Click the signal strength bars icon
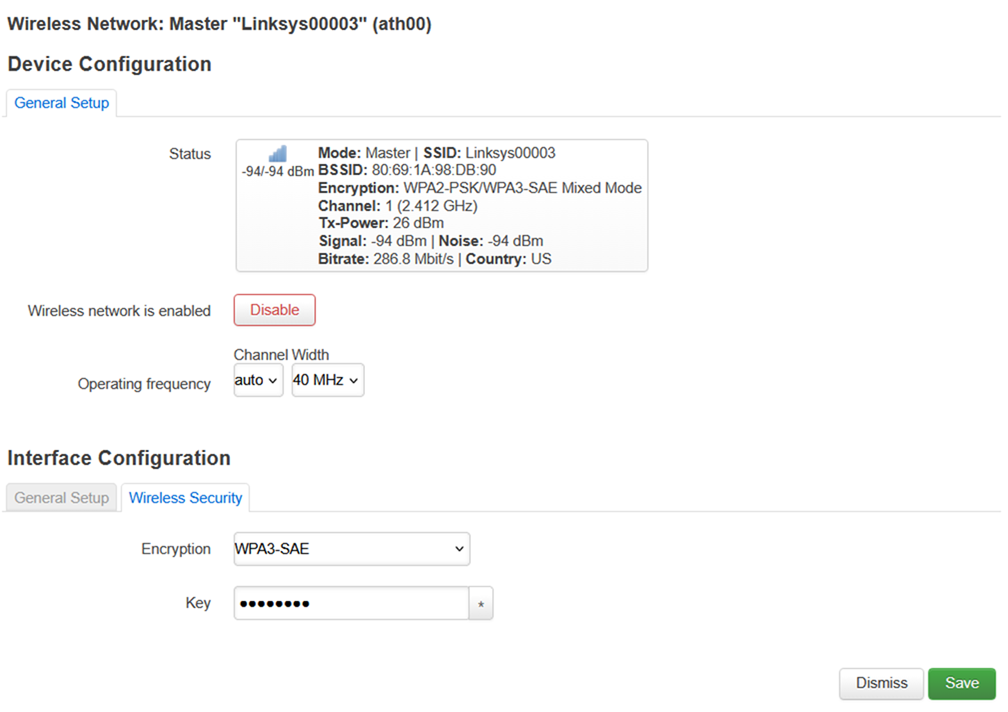 click(278, 153)
